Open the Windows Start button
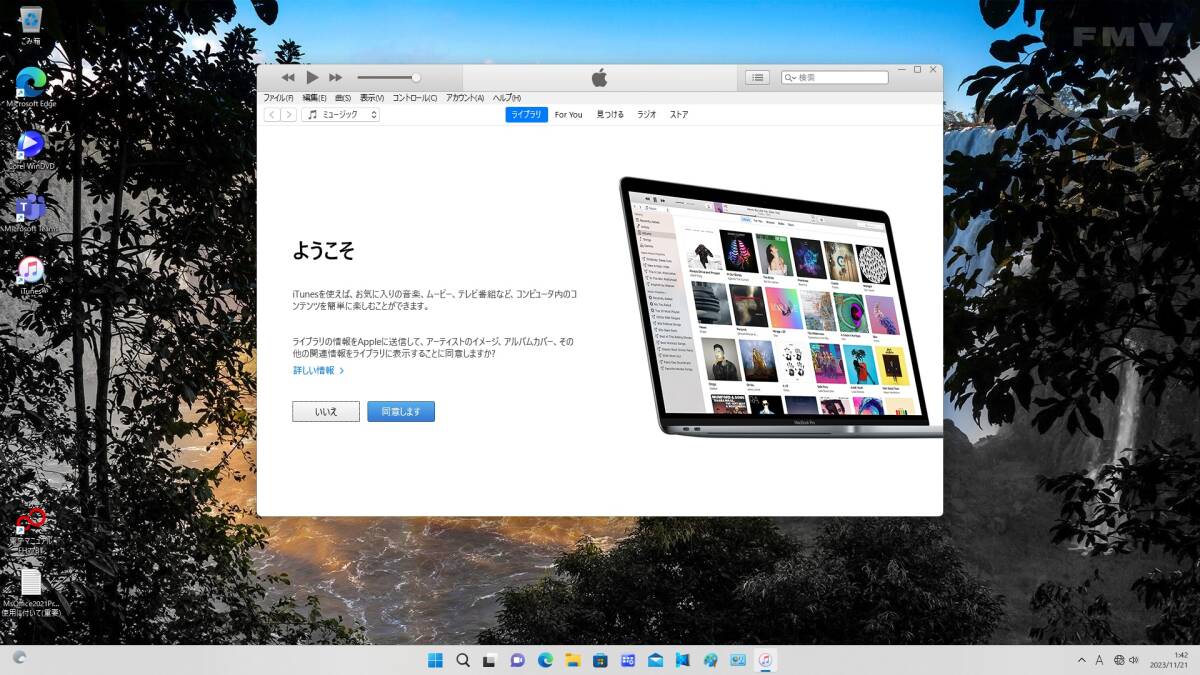This screenshot has height=675, width=1200. (x=436, y=660)
